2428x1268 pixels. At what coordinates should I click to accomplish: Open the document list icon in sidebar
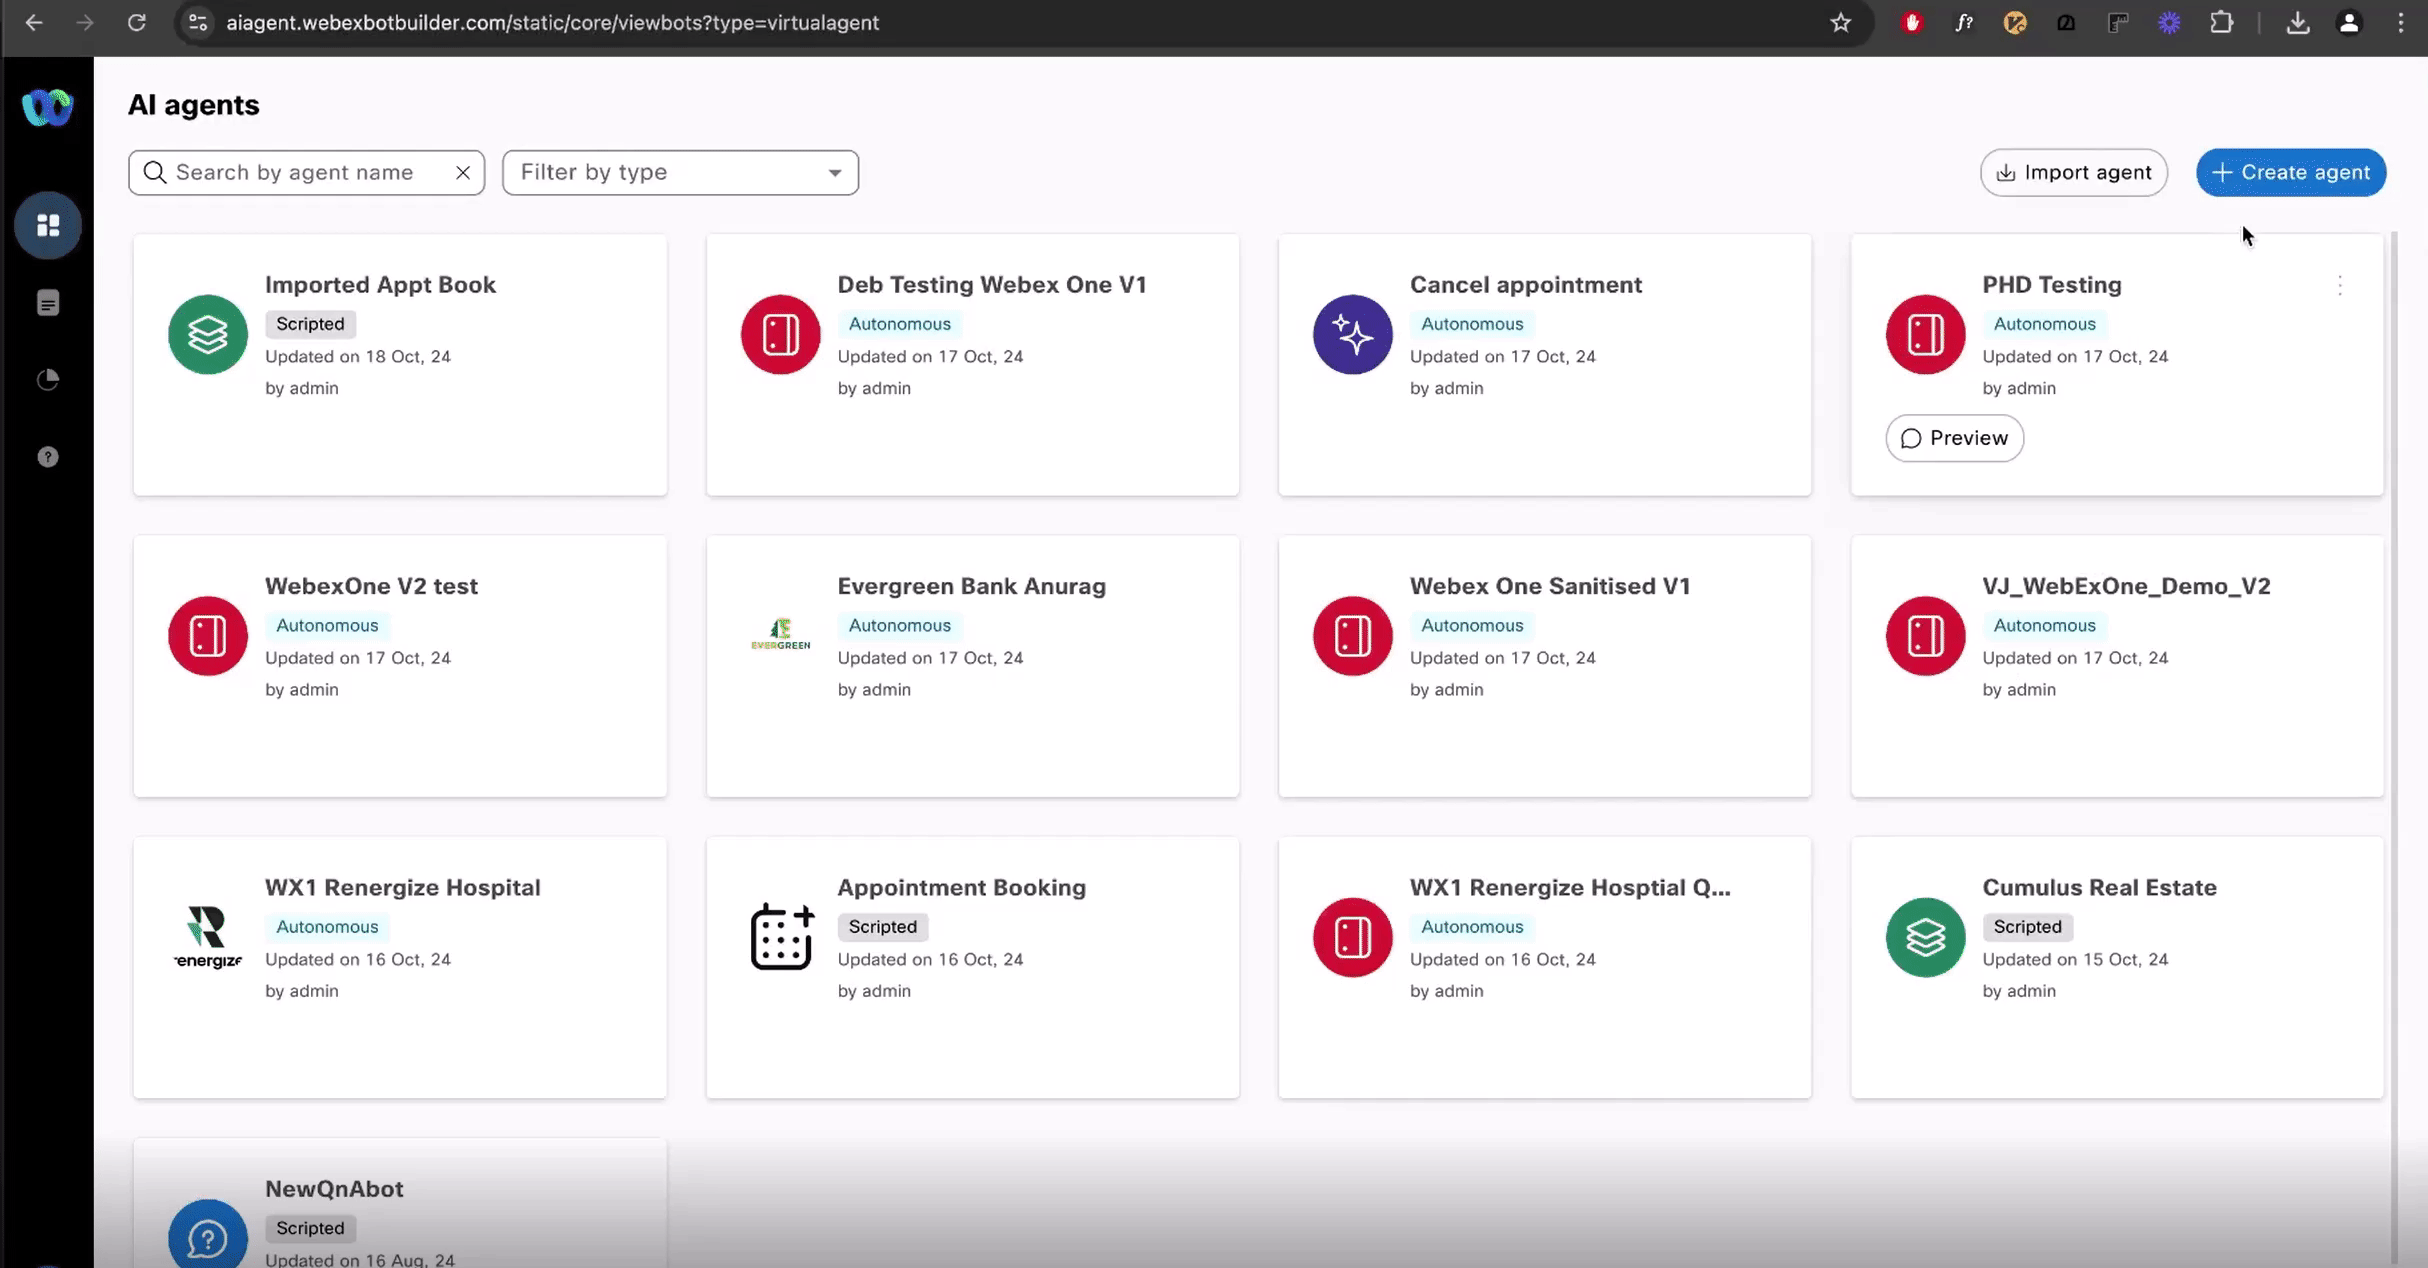coord(47,303)
